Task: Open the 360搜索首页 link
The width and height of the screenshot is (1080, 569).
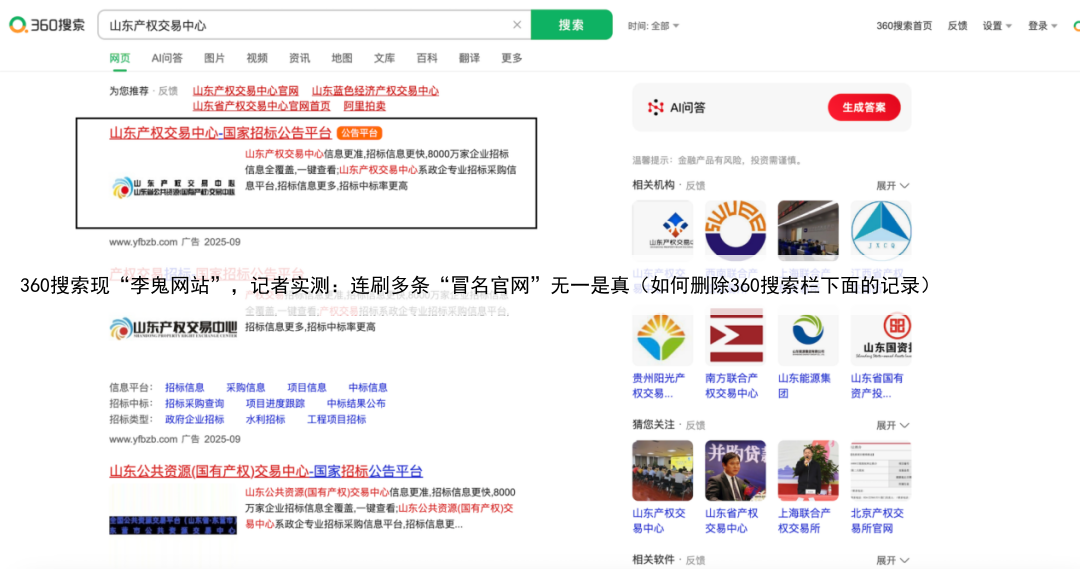Action: 904,26
